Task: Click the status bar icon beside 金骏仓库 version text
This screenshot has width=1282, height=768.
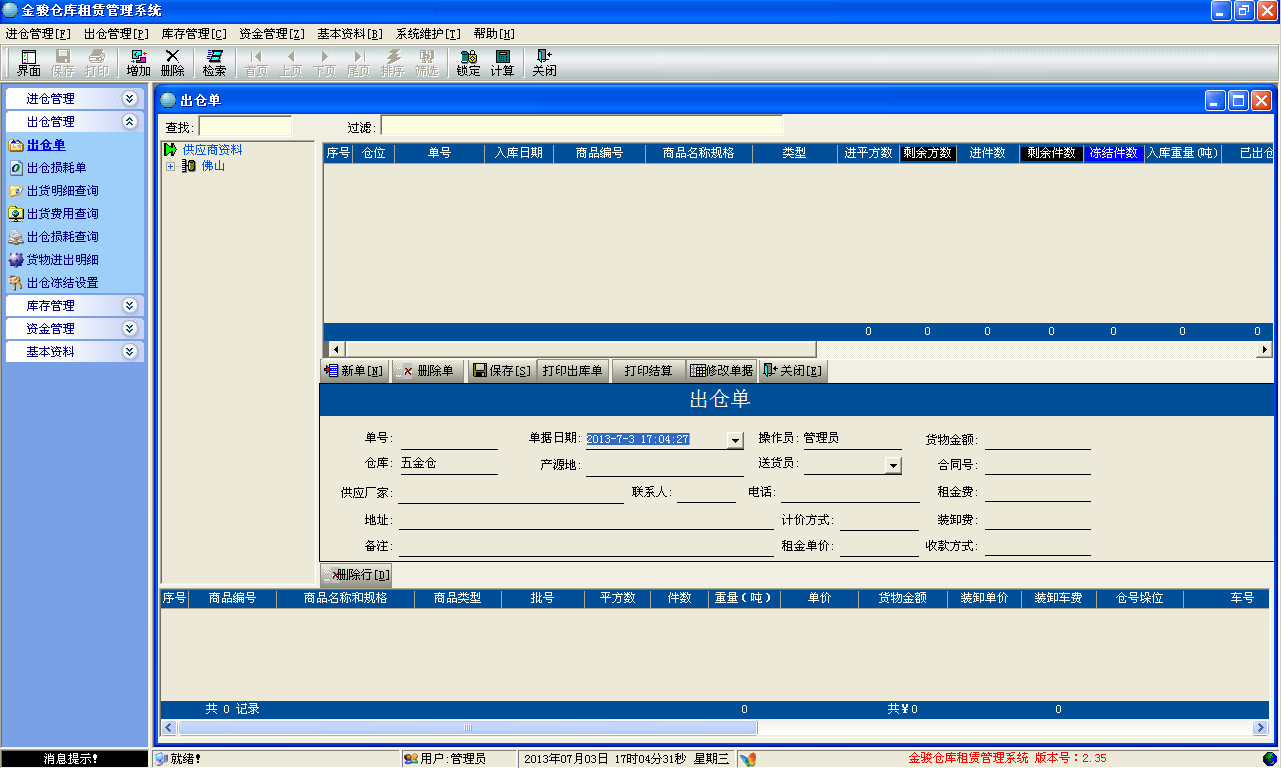Action: pyautogui.click(x=747, y=759)
